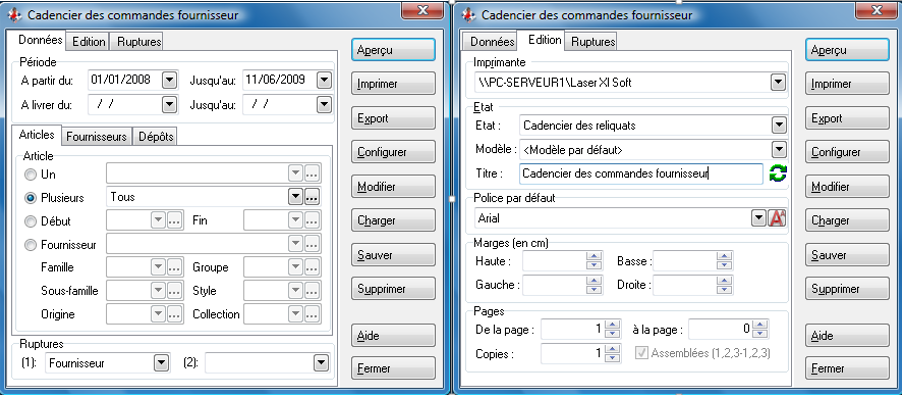Increase the Droite margin with up arrow

point(724,280)
